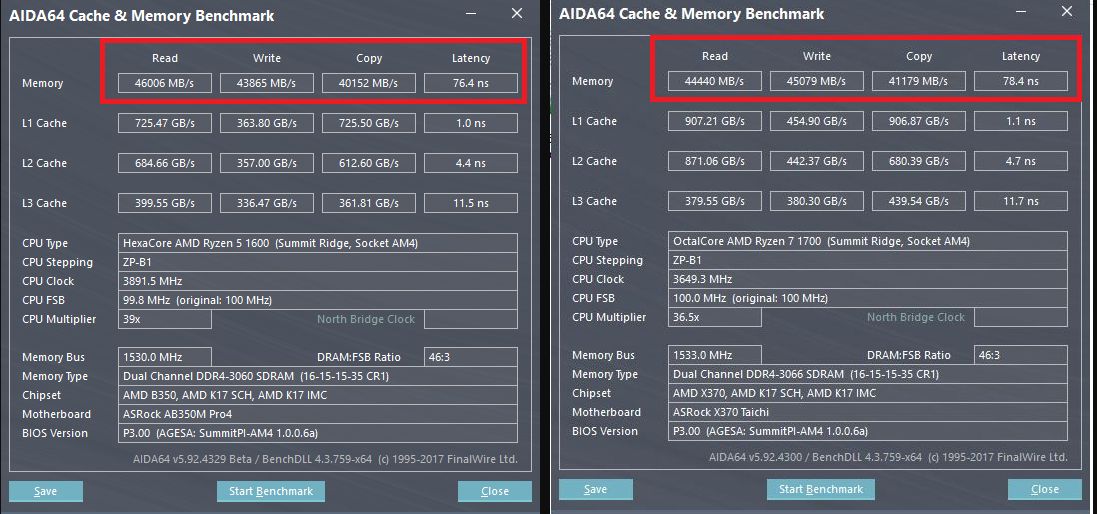Click the 76.4 ns memory latency value
Image resolution: width=1097 pixels, height=514 pixels.
pos(470,84)
